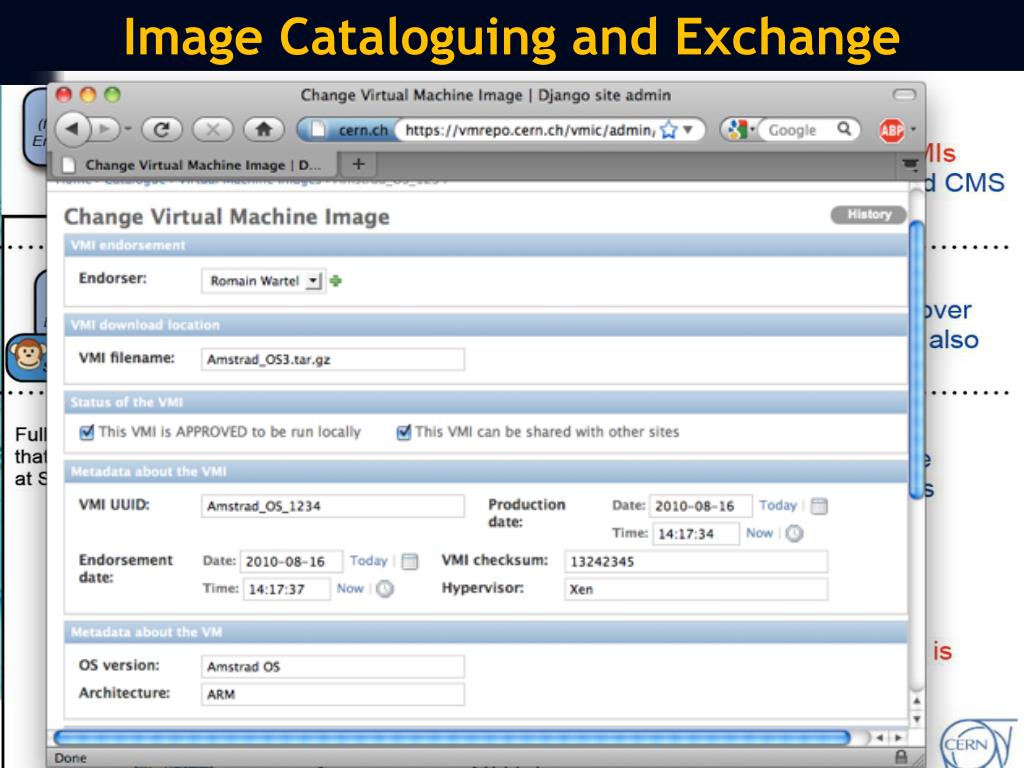This screenshot has width=1024, height=768.
Task: Open the Production time clock icon
Action: [x=794, y=534]
